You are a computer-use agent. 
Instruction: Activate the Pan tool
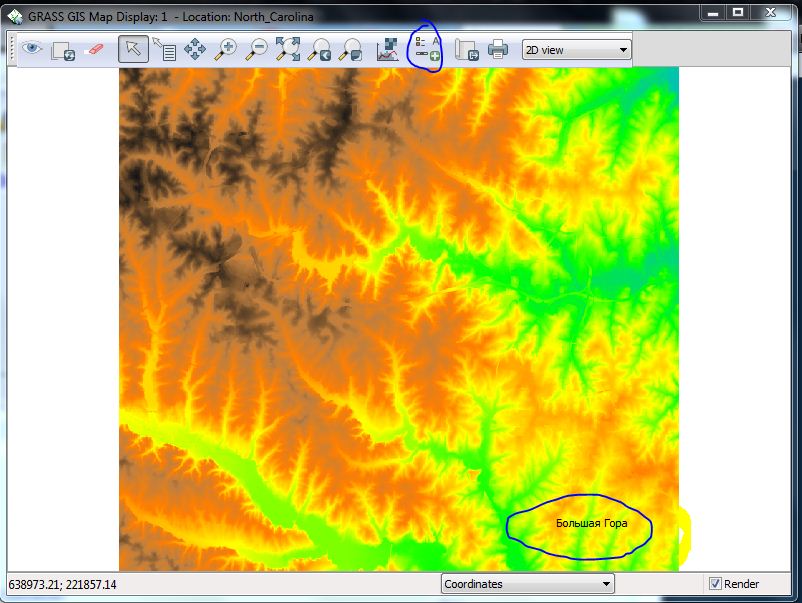(194, 48)
